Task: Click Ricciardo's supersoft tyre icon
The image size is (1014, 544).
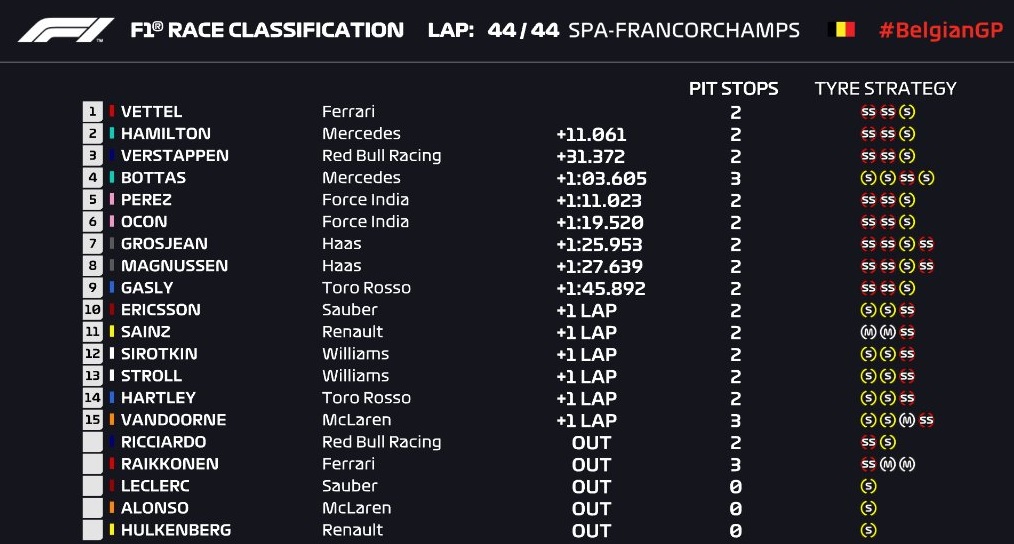Action: click(x=868, y=442)
